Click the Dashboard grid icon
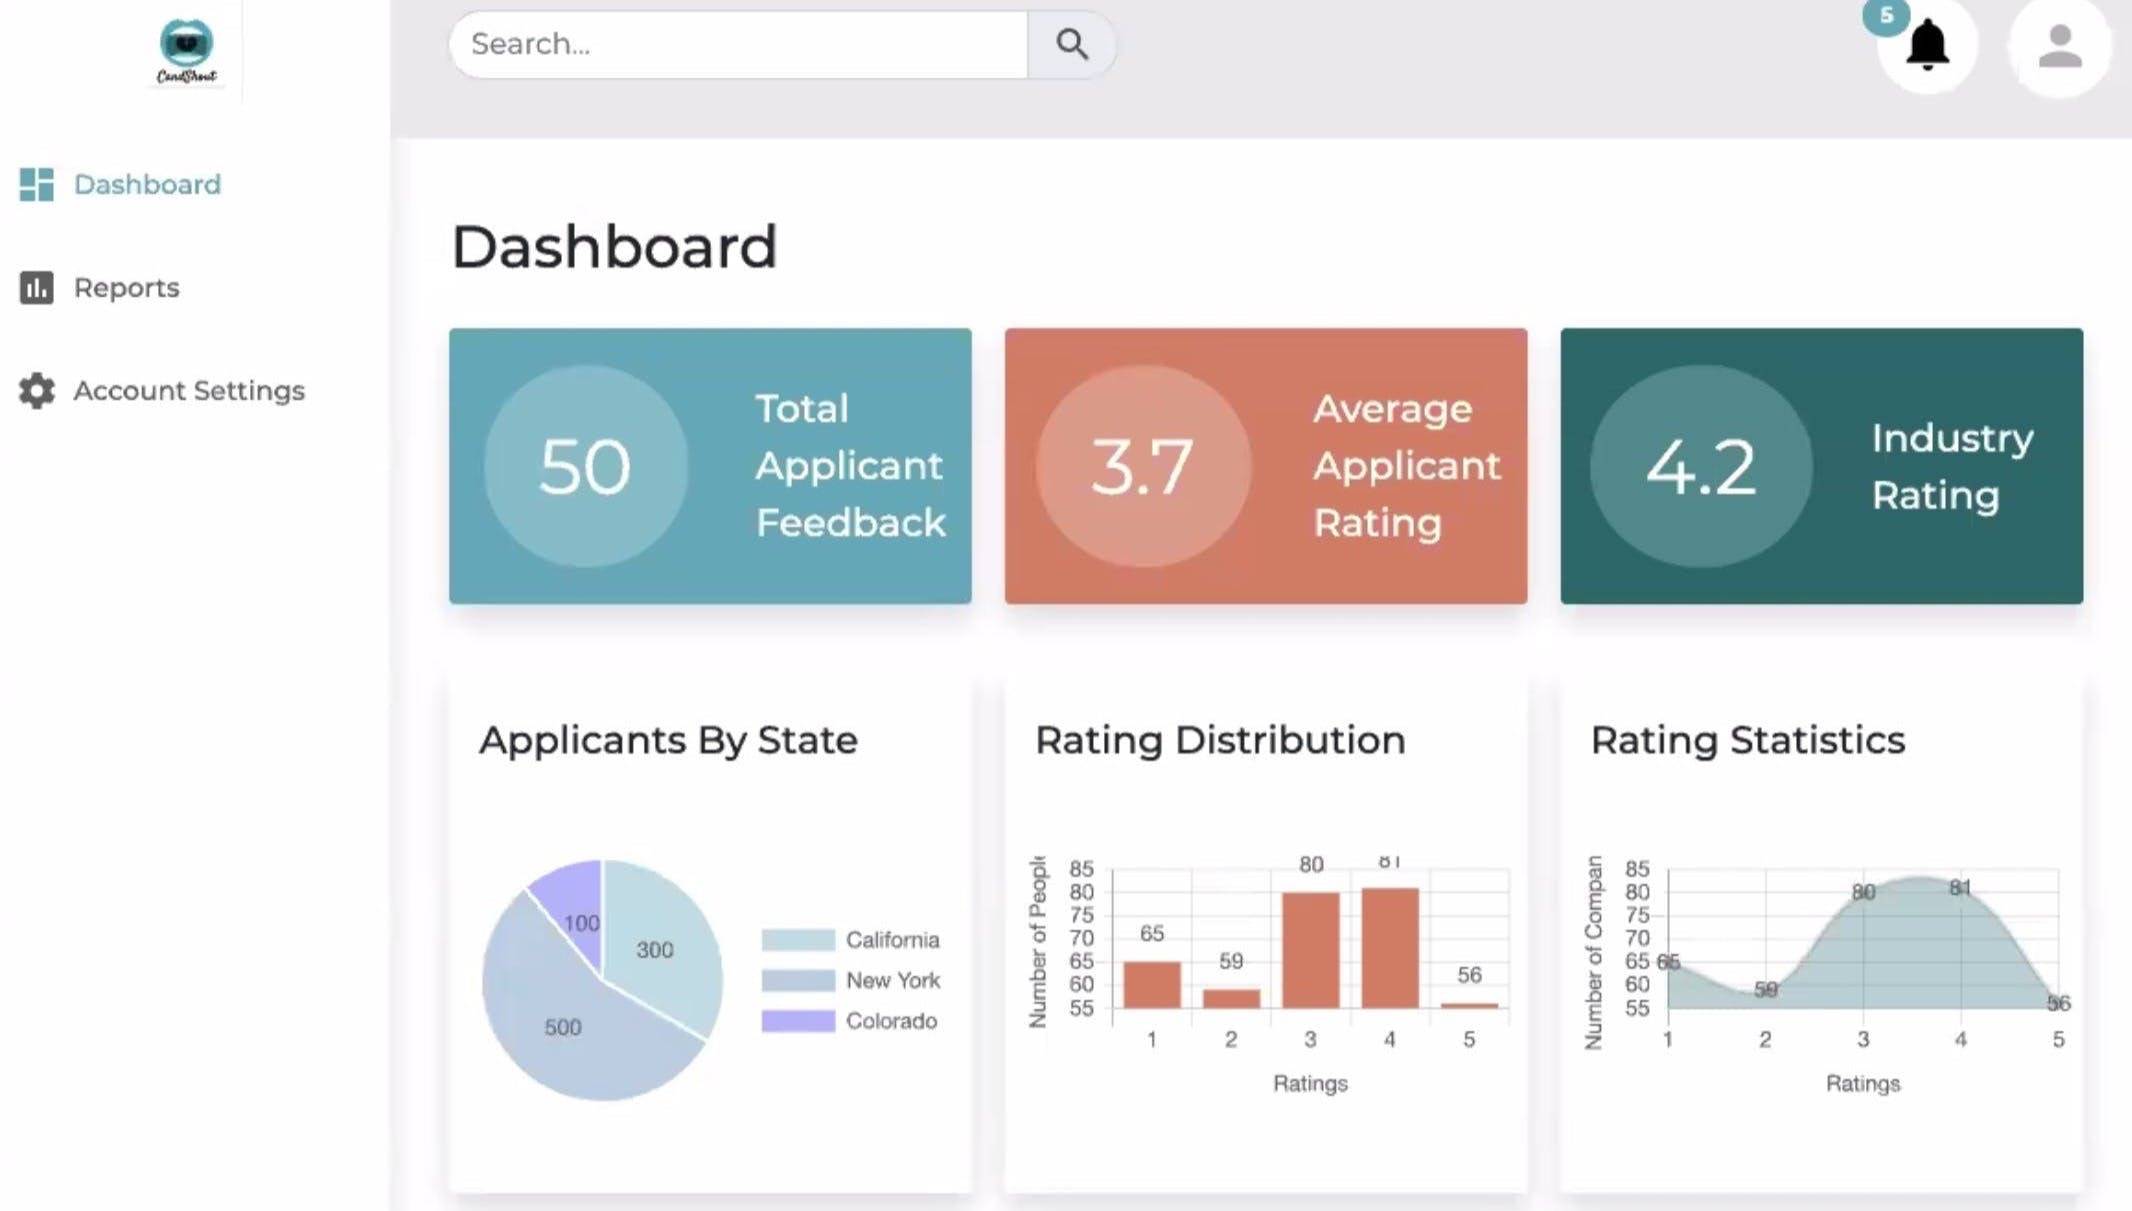This screenshot has height=1211, width=2132. (x=37, y=184)
